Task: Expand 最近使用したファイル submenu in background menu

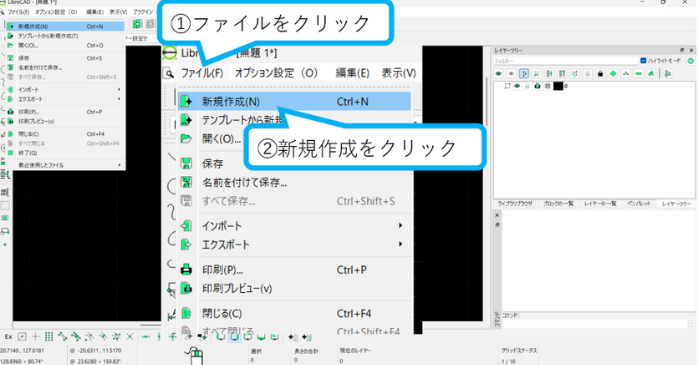Action: 119,165
